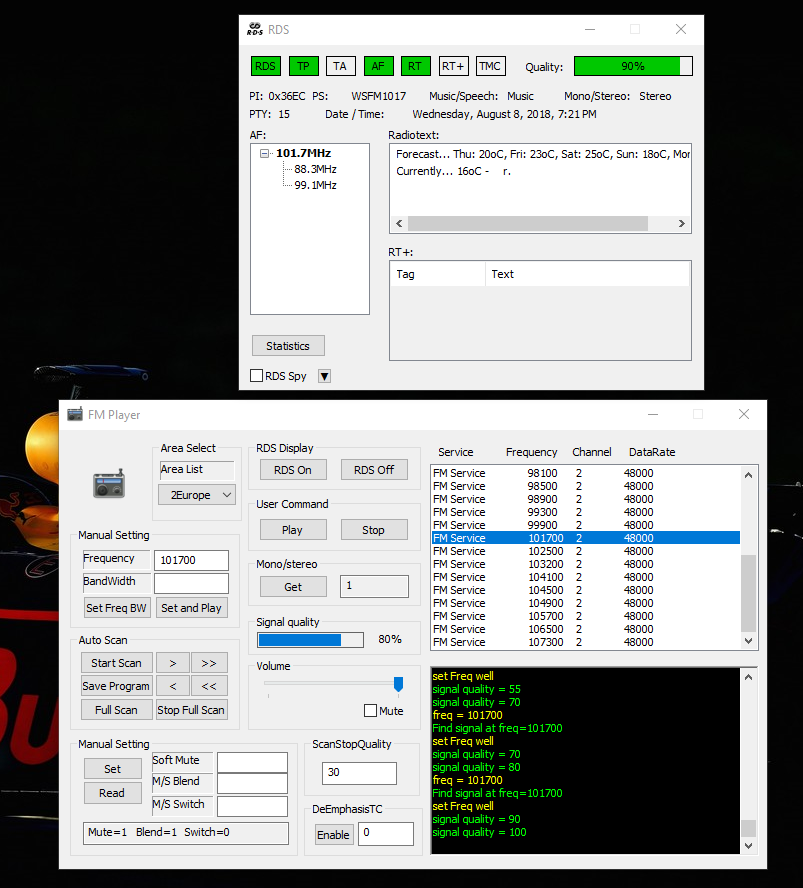Collapse the 101.7MHz AF tree node
The width and height of the screenshot is (803, 888).
tap(264, 154)
